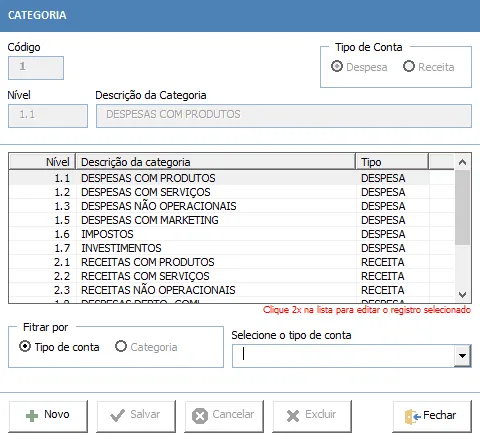Select the Despesa radio button

point(337,66)
